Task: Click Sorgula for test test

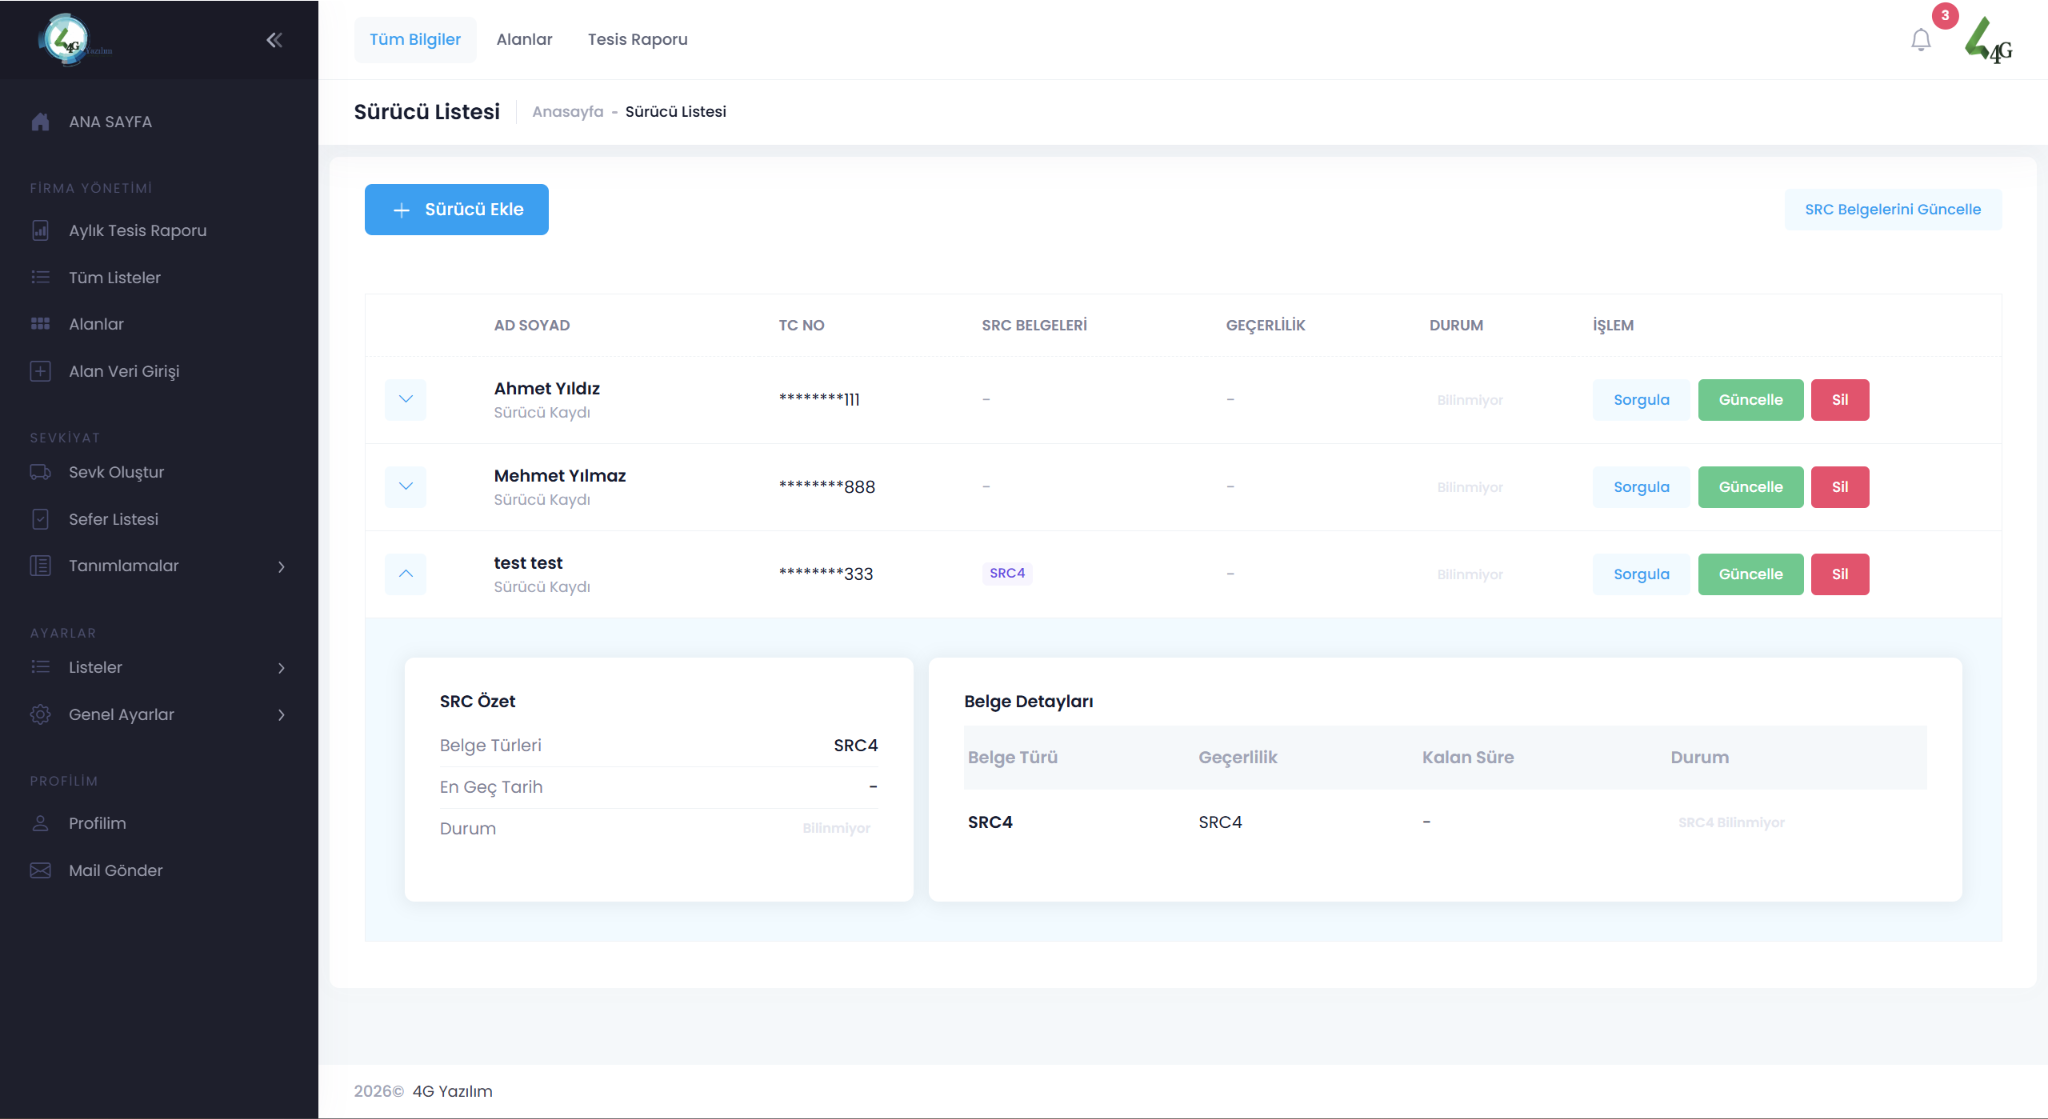Action: pos(1641,574)
